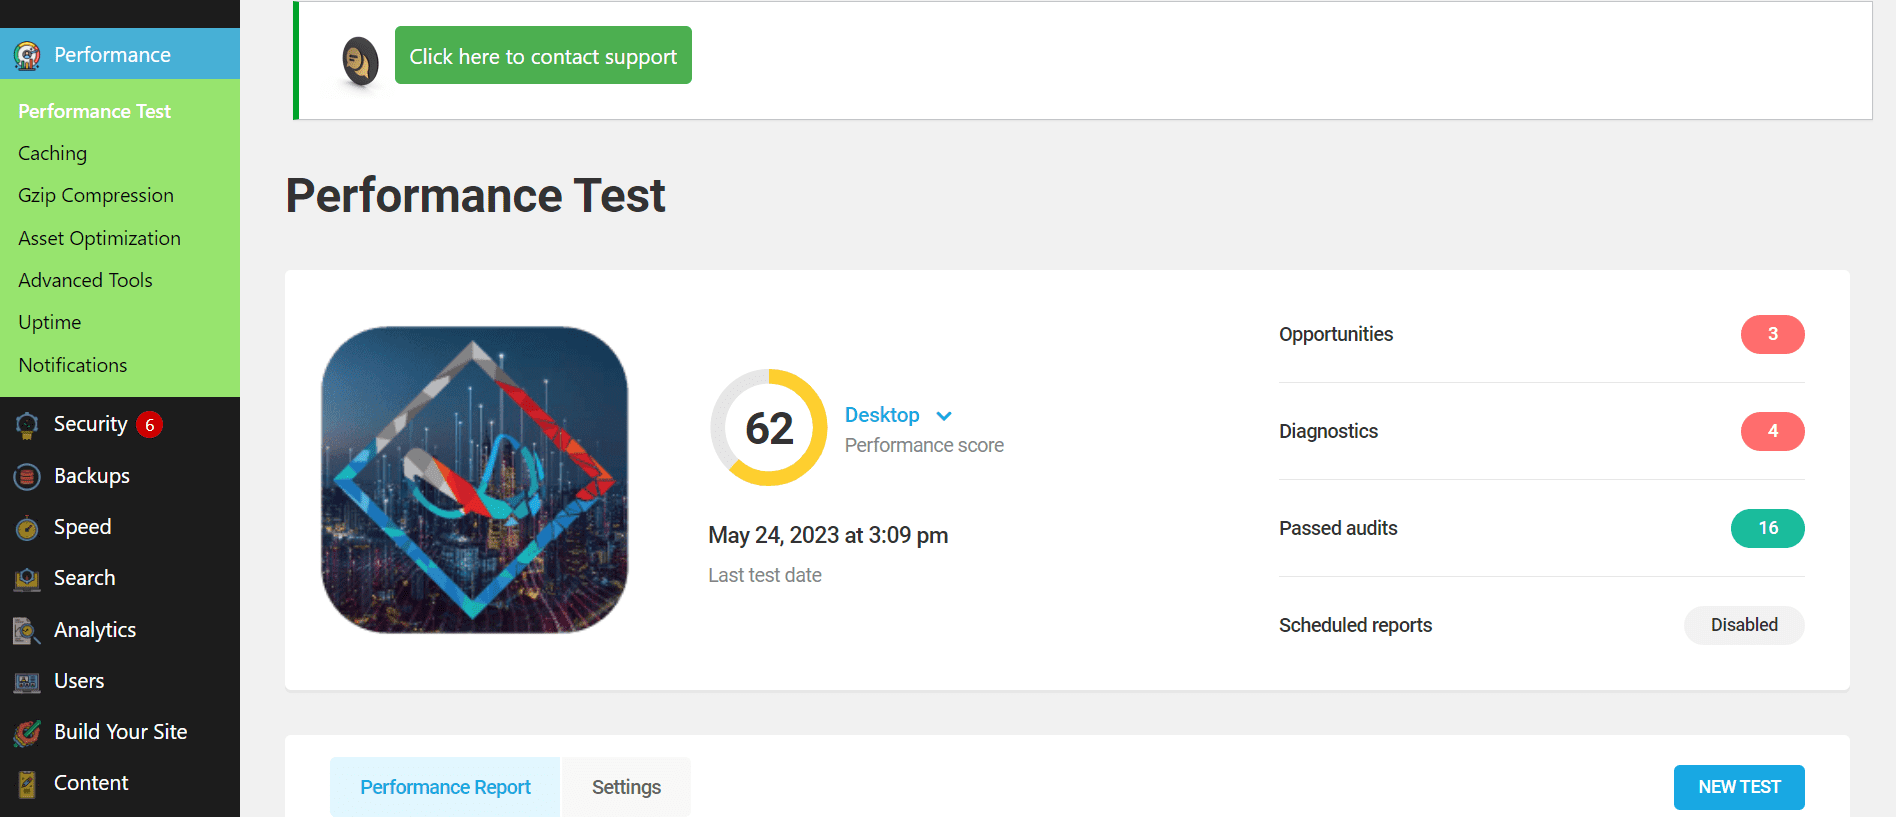The width and height of the screenshot is (1896, 817).
Task: Open Security via its shield icon
Action: tap(27, 425)
